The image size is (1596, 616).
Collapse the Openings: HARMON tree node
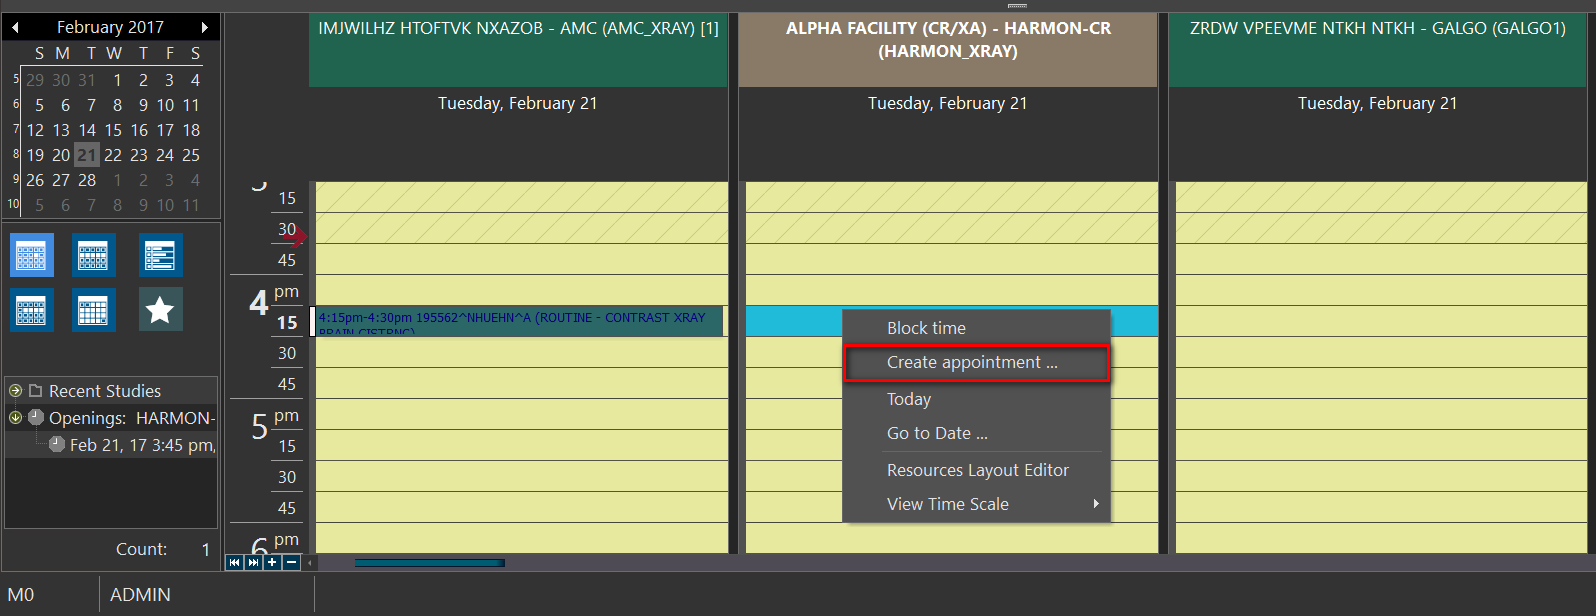[x=15, y=418]
